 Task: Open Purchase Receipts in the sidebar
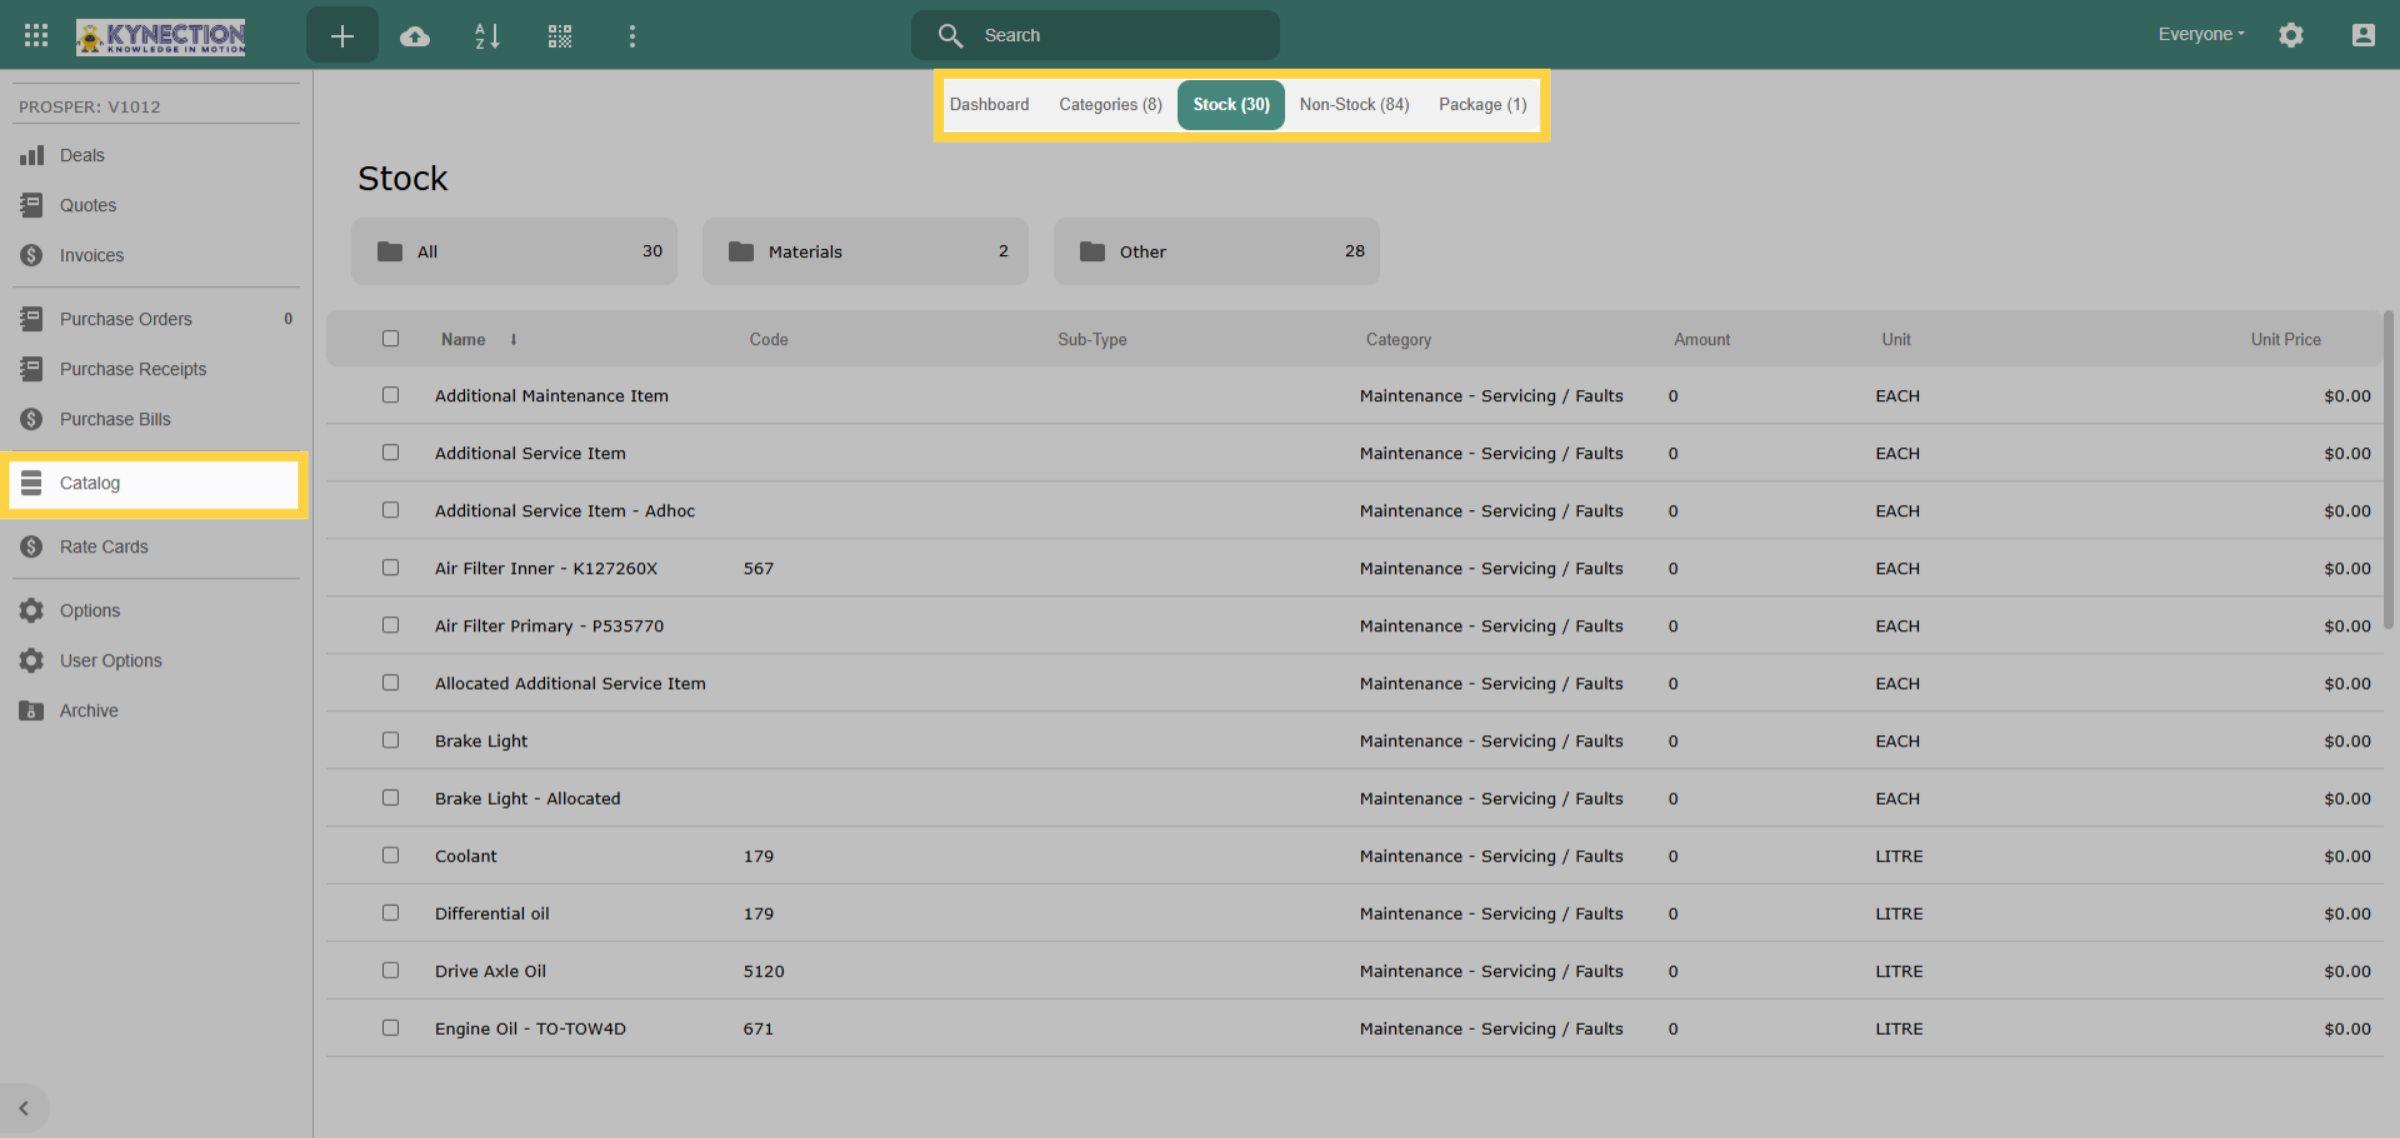(155, 369)
